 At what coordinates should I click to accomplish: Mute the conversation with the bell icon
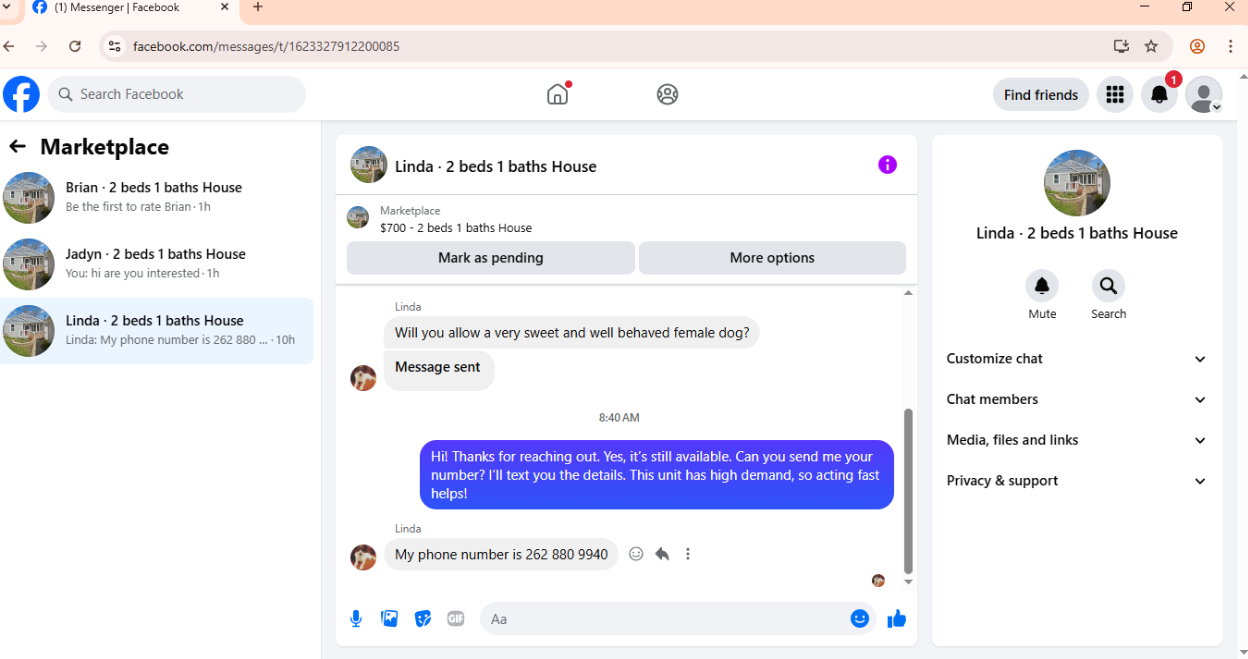coord(1042,286)
